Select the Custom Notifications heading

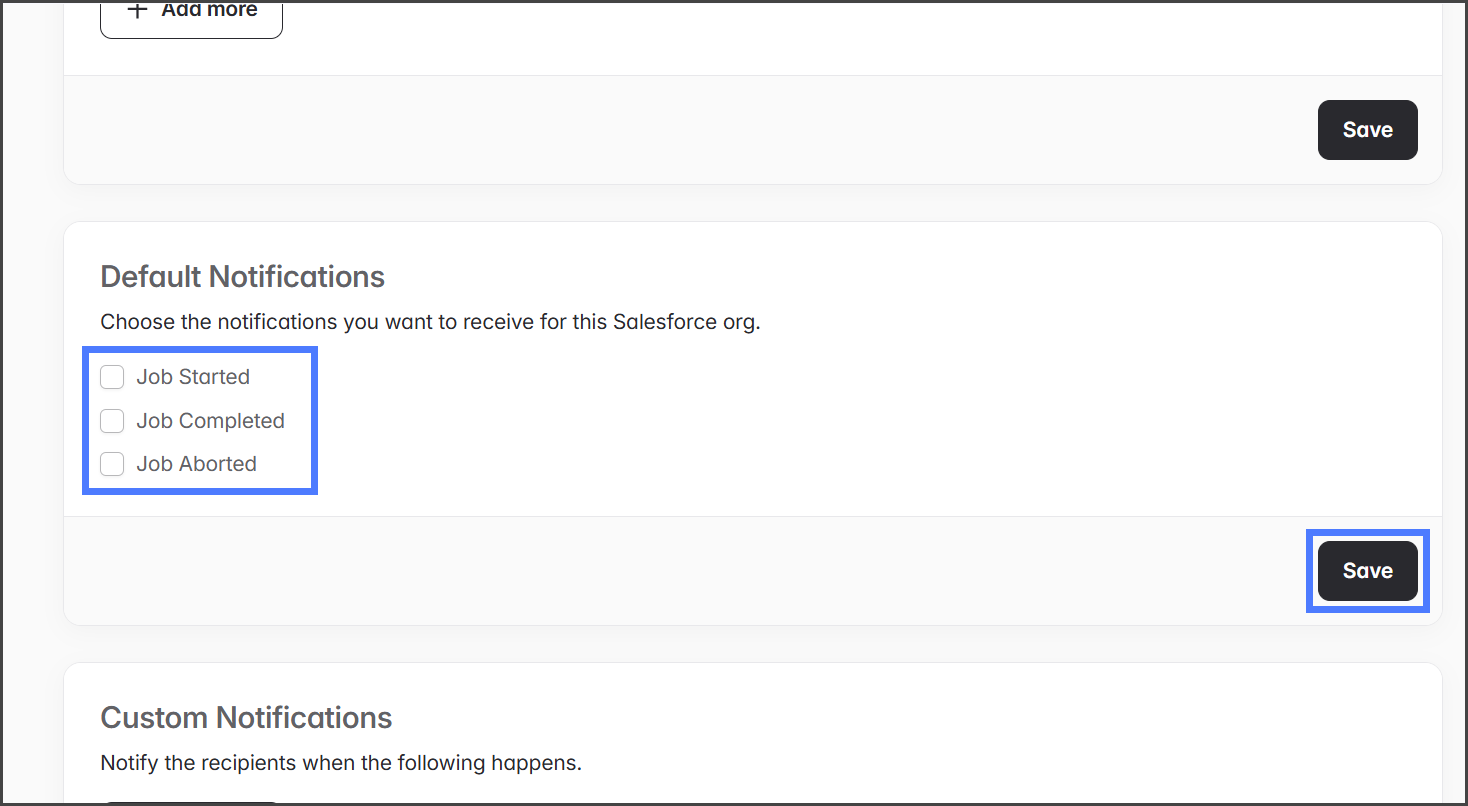pyautogui.click(x=246, y=717)
